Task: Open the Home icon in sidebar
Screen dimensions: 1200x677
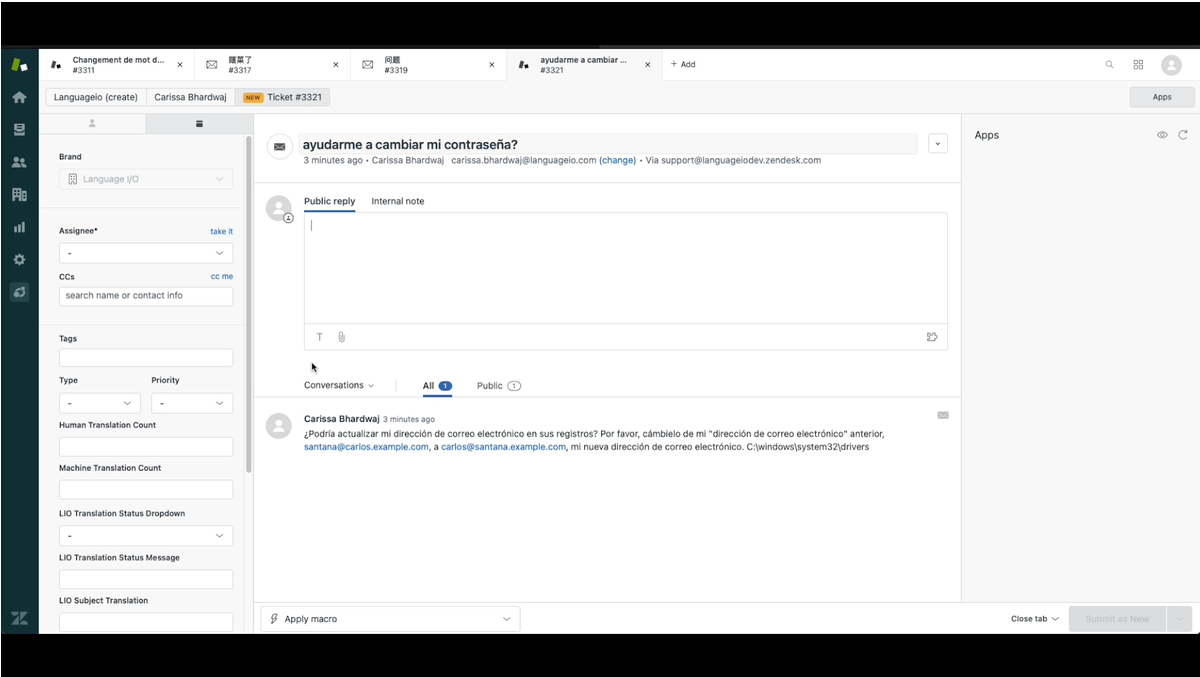Action: [19, 97]
